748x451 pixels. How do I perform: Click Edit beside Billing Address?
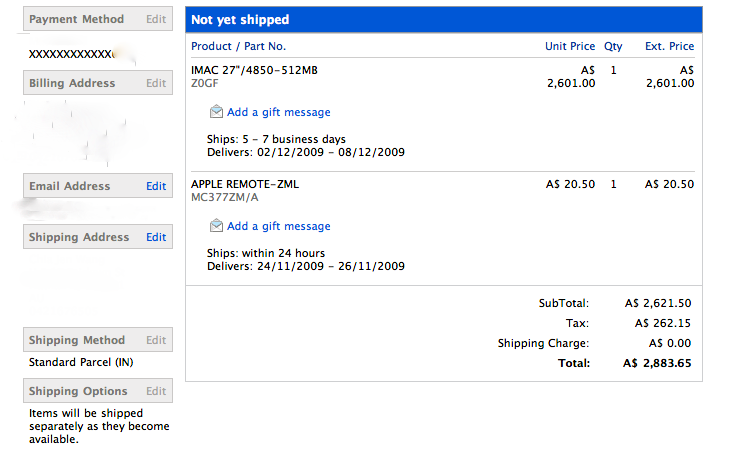coord(156,83)
